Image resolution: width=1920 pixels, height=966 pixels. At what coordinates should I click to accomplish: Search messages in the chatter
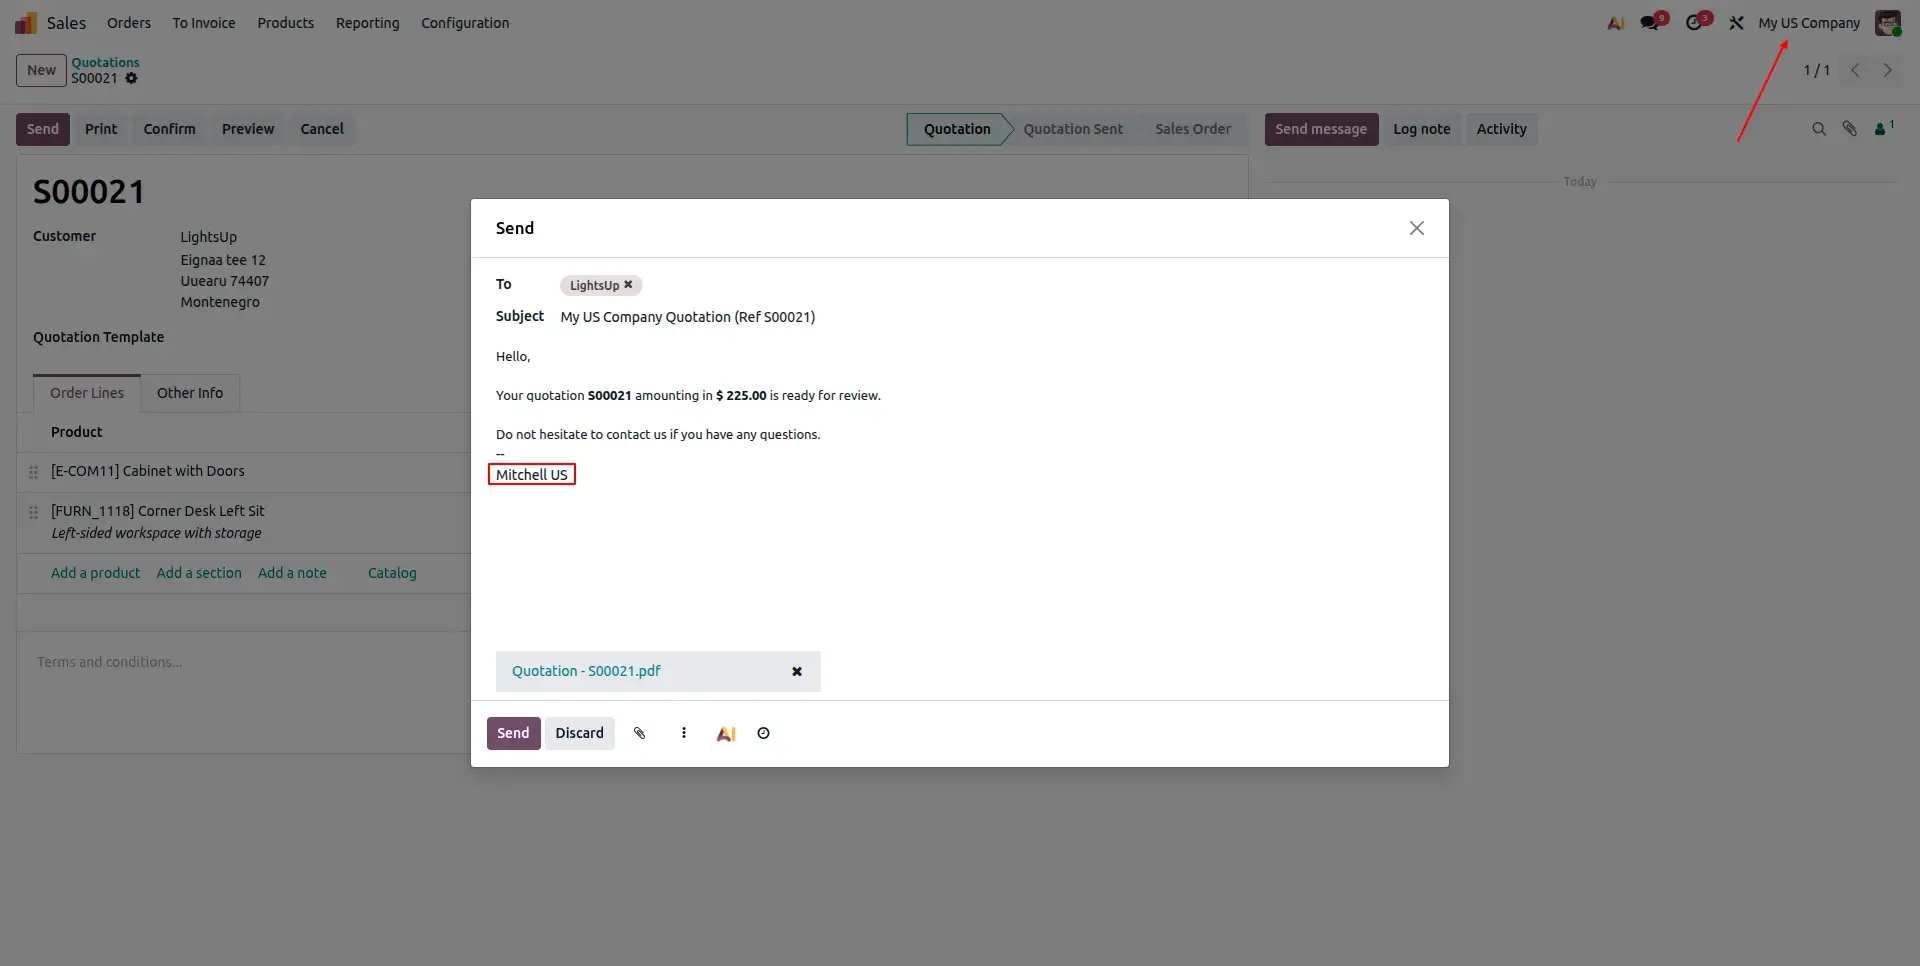[1819, 129]
